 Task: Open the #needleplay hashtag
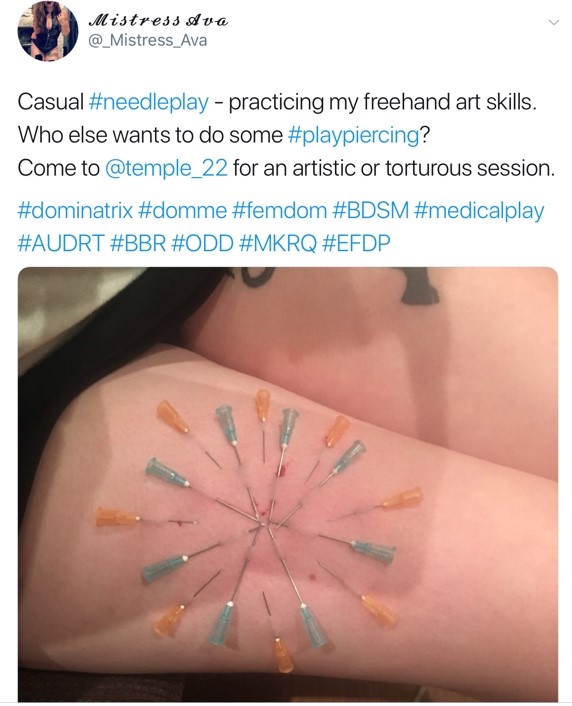(149, 102)
